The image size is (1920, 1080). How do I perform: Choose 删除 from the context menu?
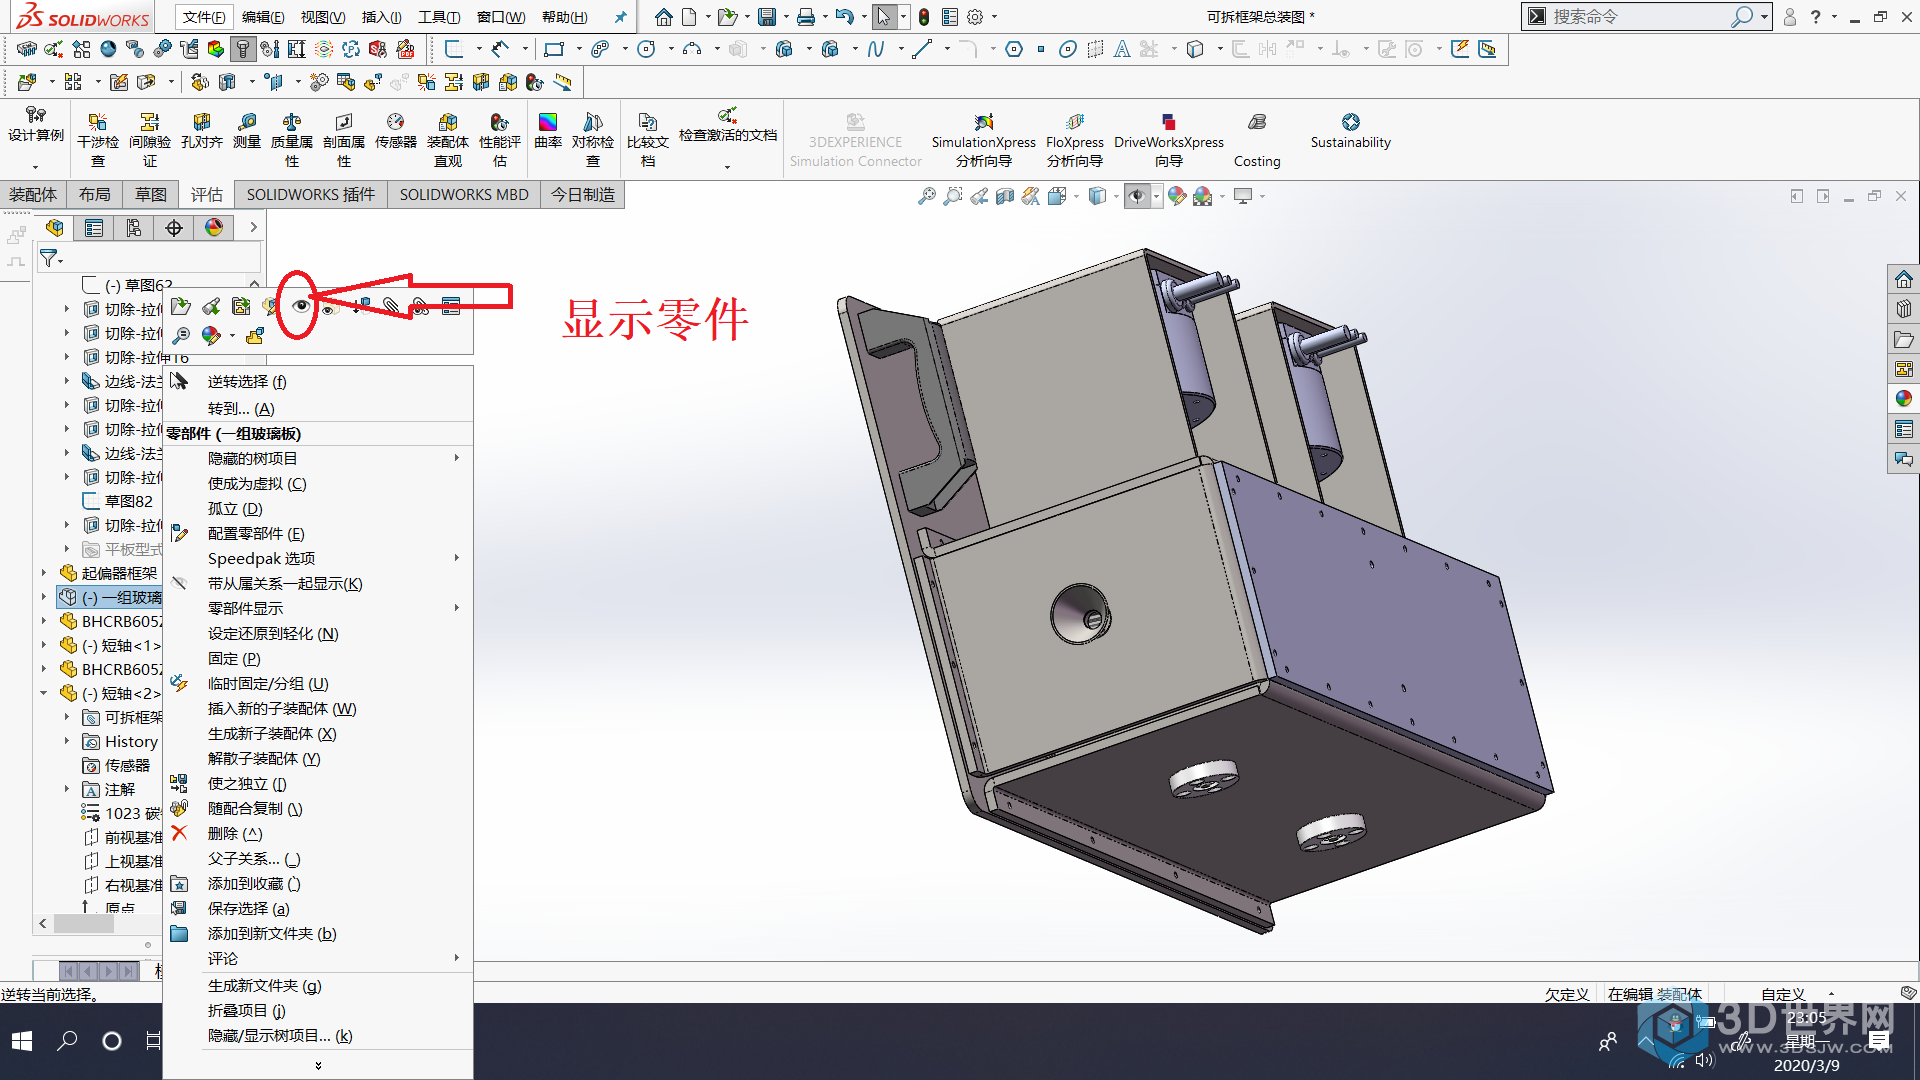coord(235,834)
